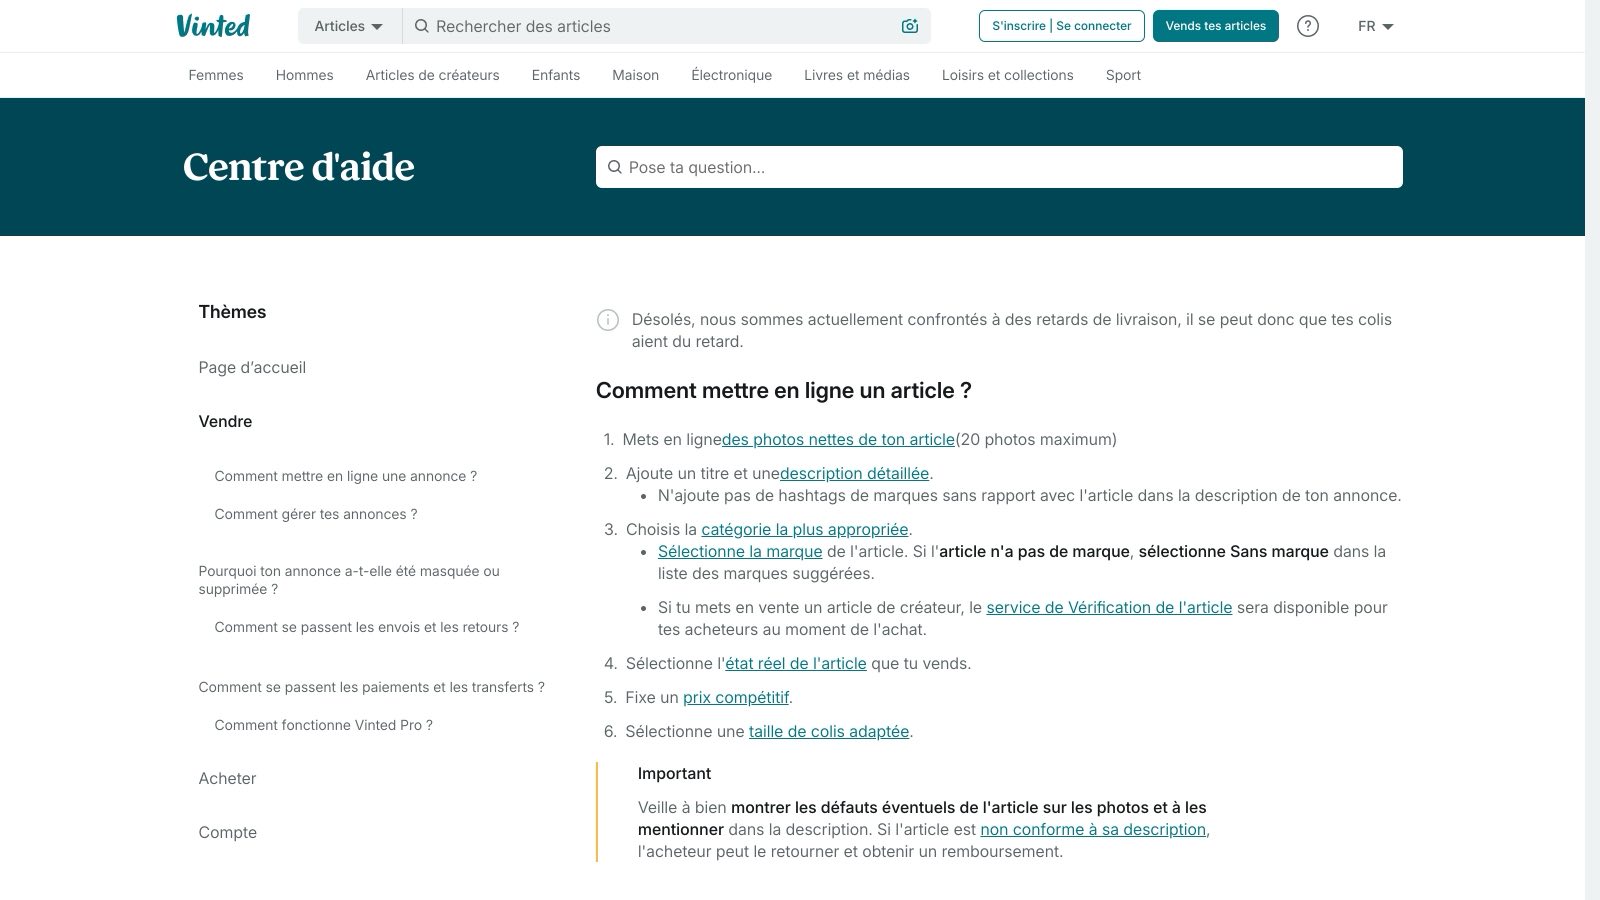
Task: Click Vends tes articles button
Action: point(1216,26)
